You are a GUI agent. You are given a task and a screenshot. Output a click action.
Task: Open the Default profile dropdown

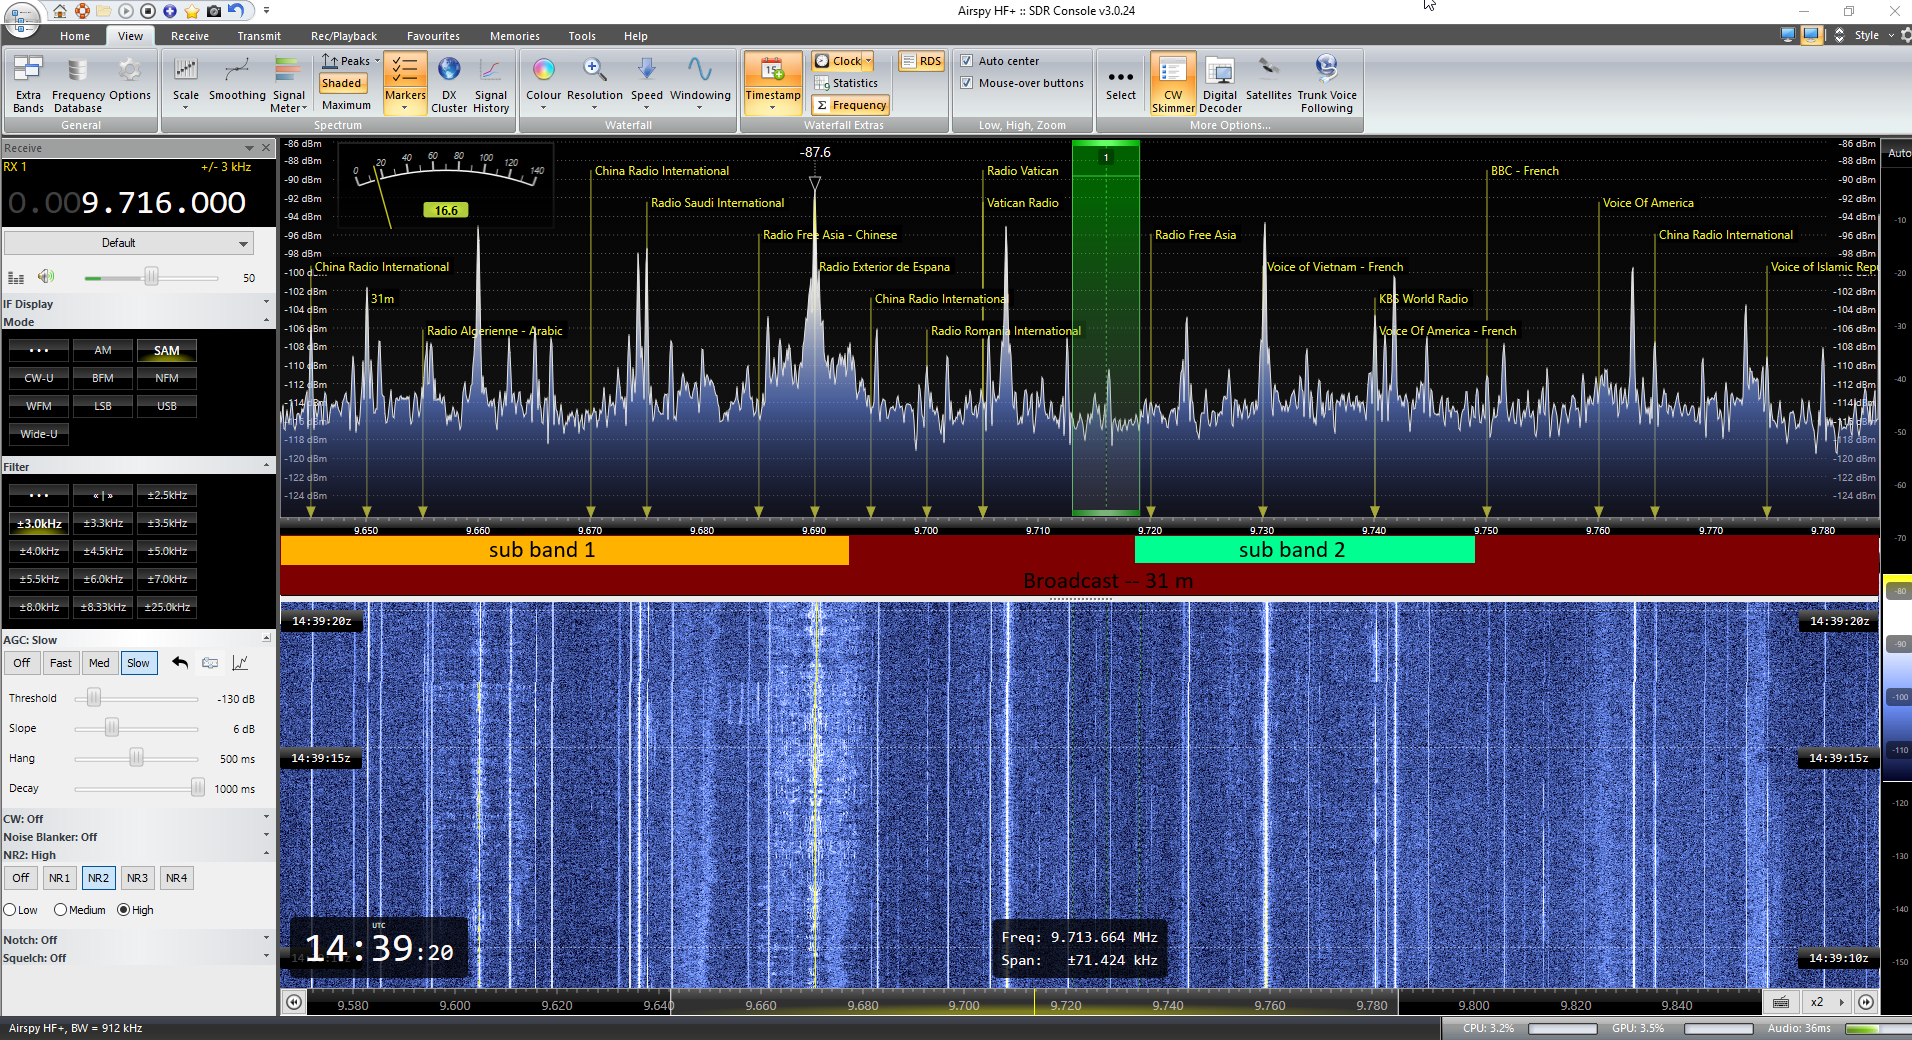click(128, 243)
